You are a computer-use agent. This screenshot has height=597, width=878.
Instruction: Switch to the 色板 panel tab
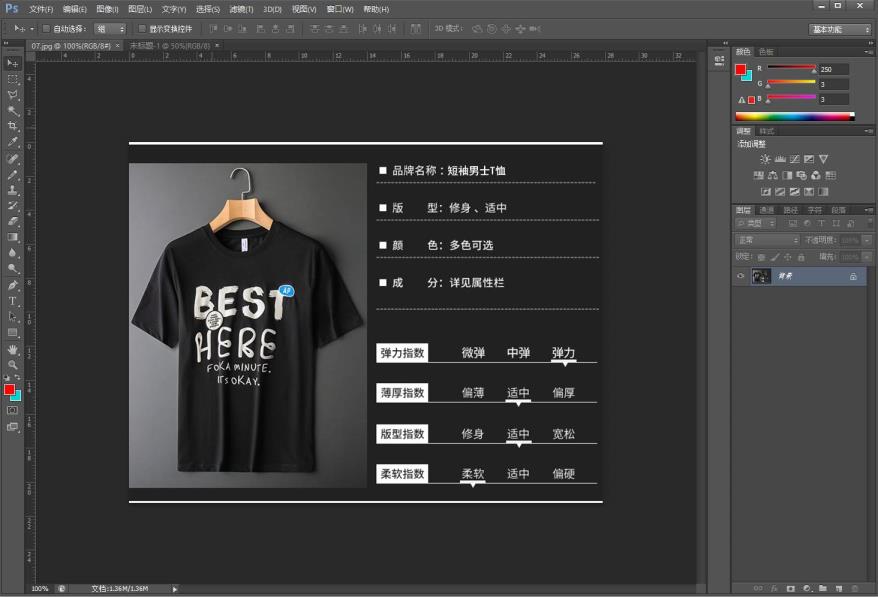click(x=766, y=52)
